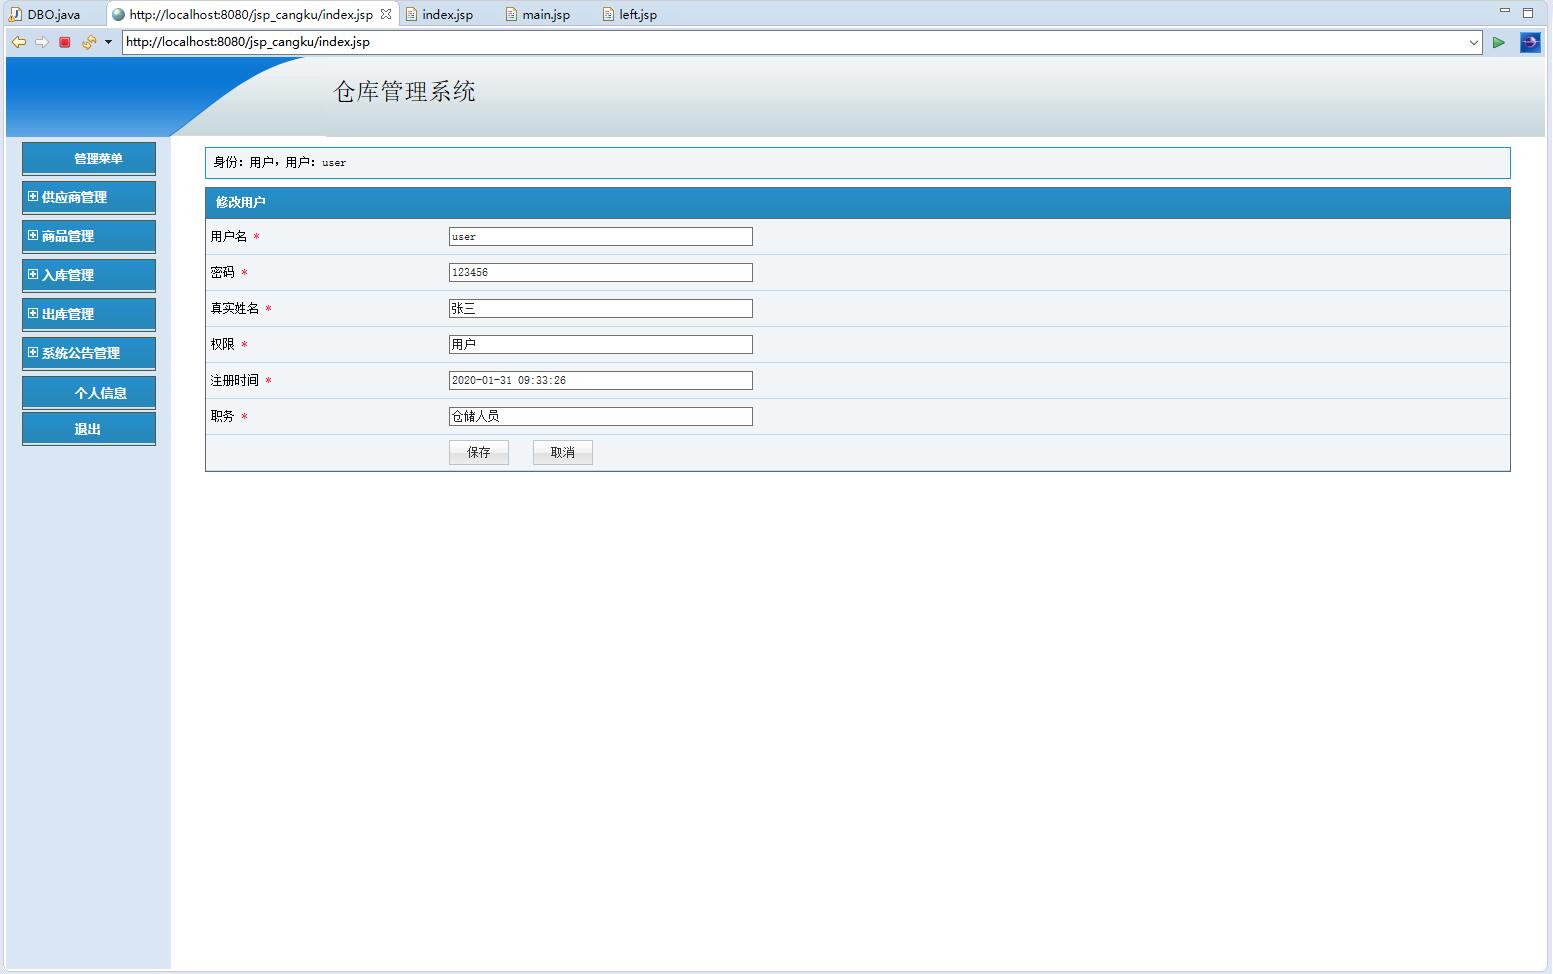The height and width of the screenshot is (974, 1553).
Task: Open the dropdown arrow beside the refresh icon
Action: (x=108, y=42)
